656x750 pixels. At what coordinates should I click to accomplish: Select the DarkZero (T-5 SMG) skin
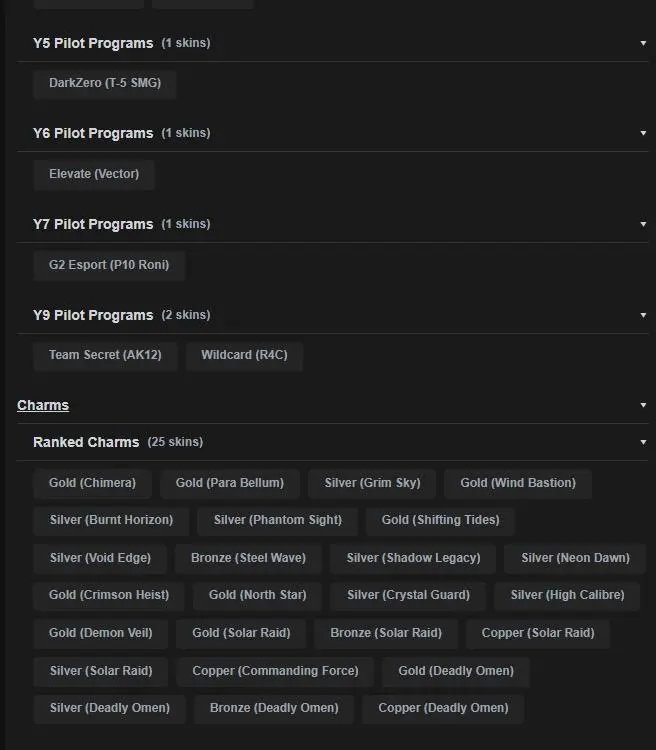(x=105, y=83)
